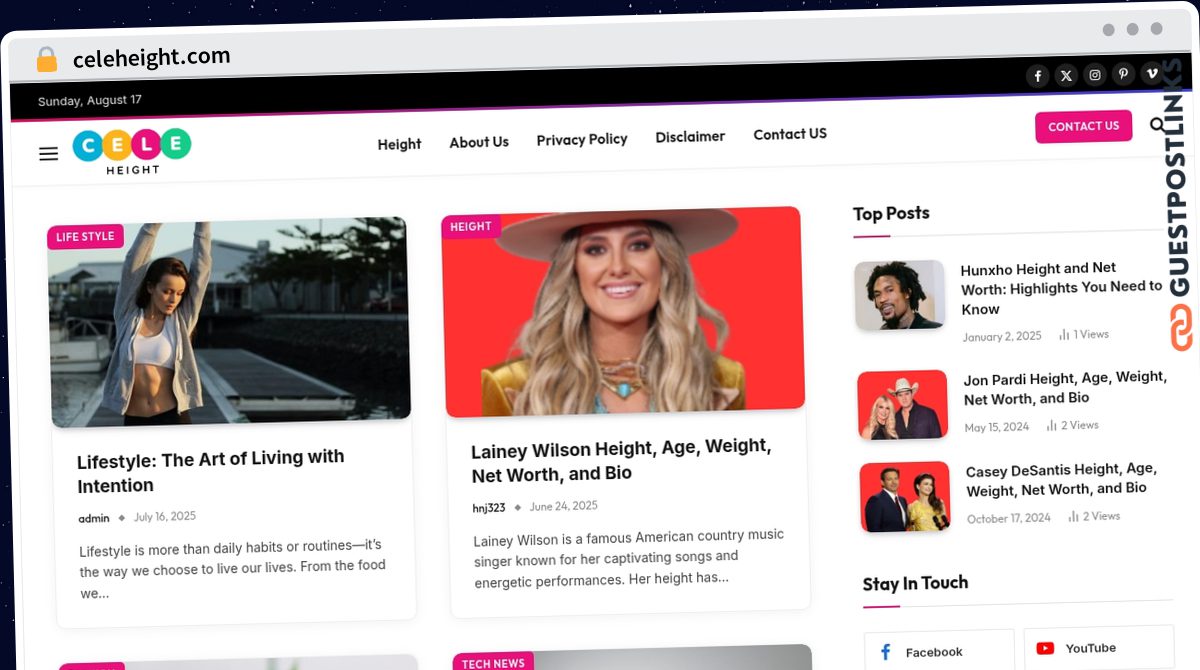Viewport: 1200px width, 670px height.
Task: Click the Sunday, August 17 date text
Action: click(90, 101)
